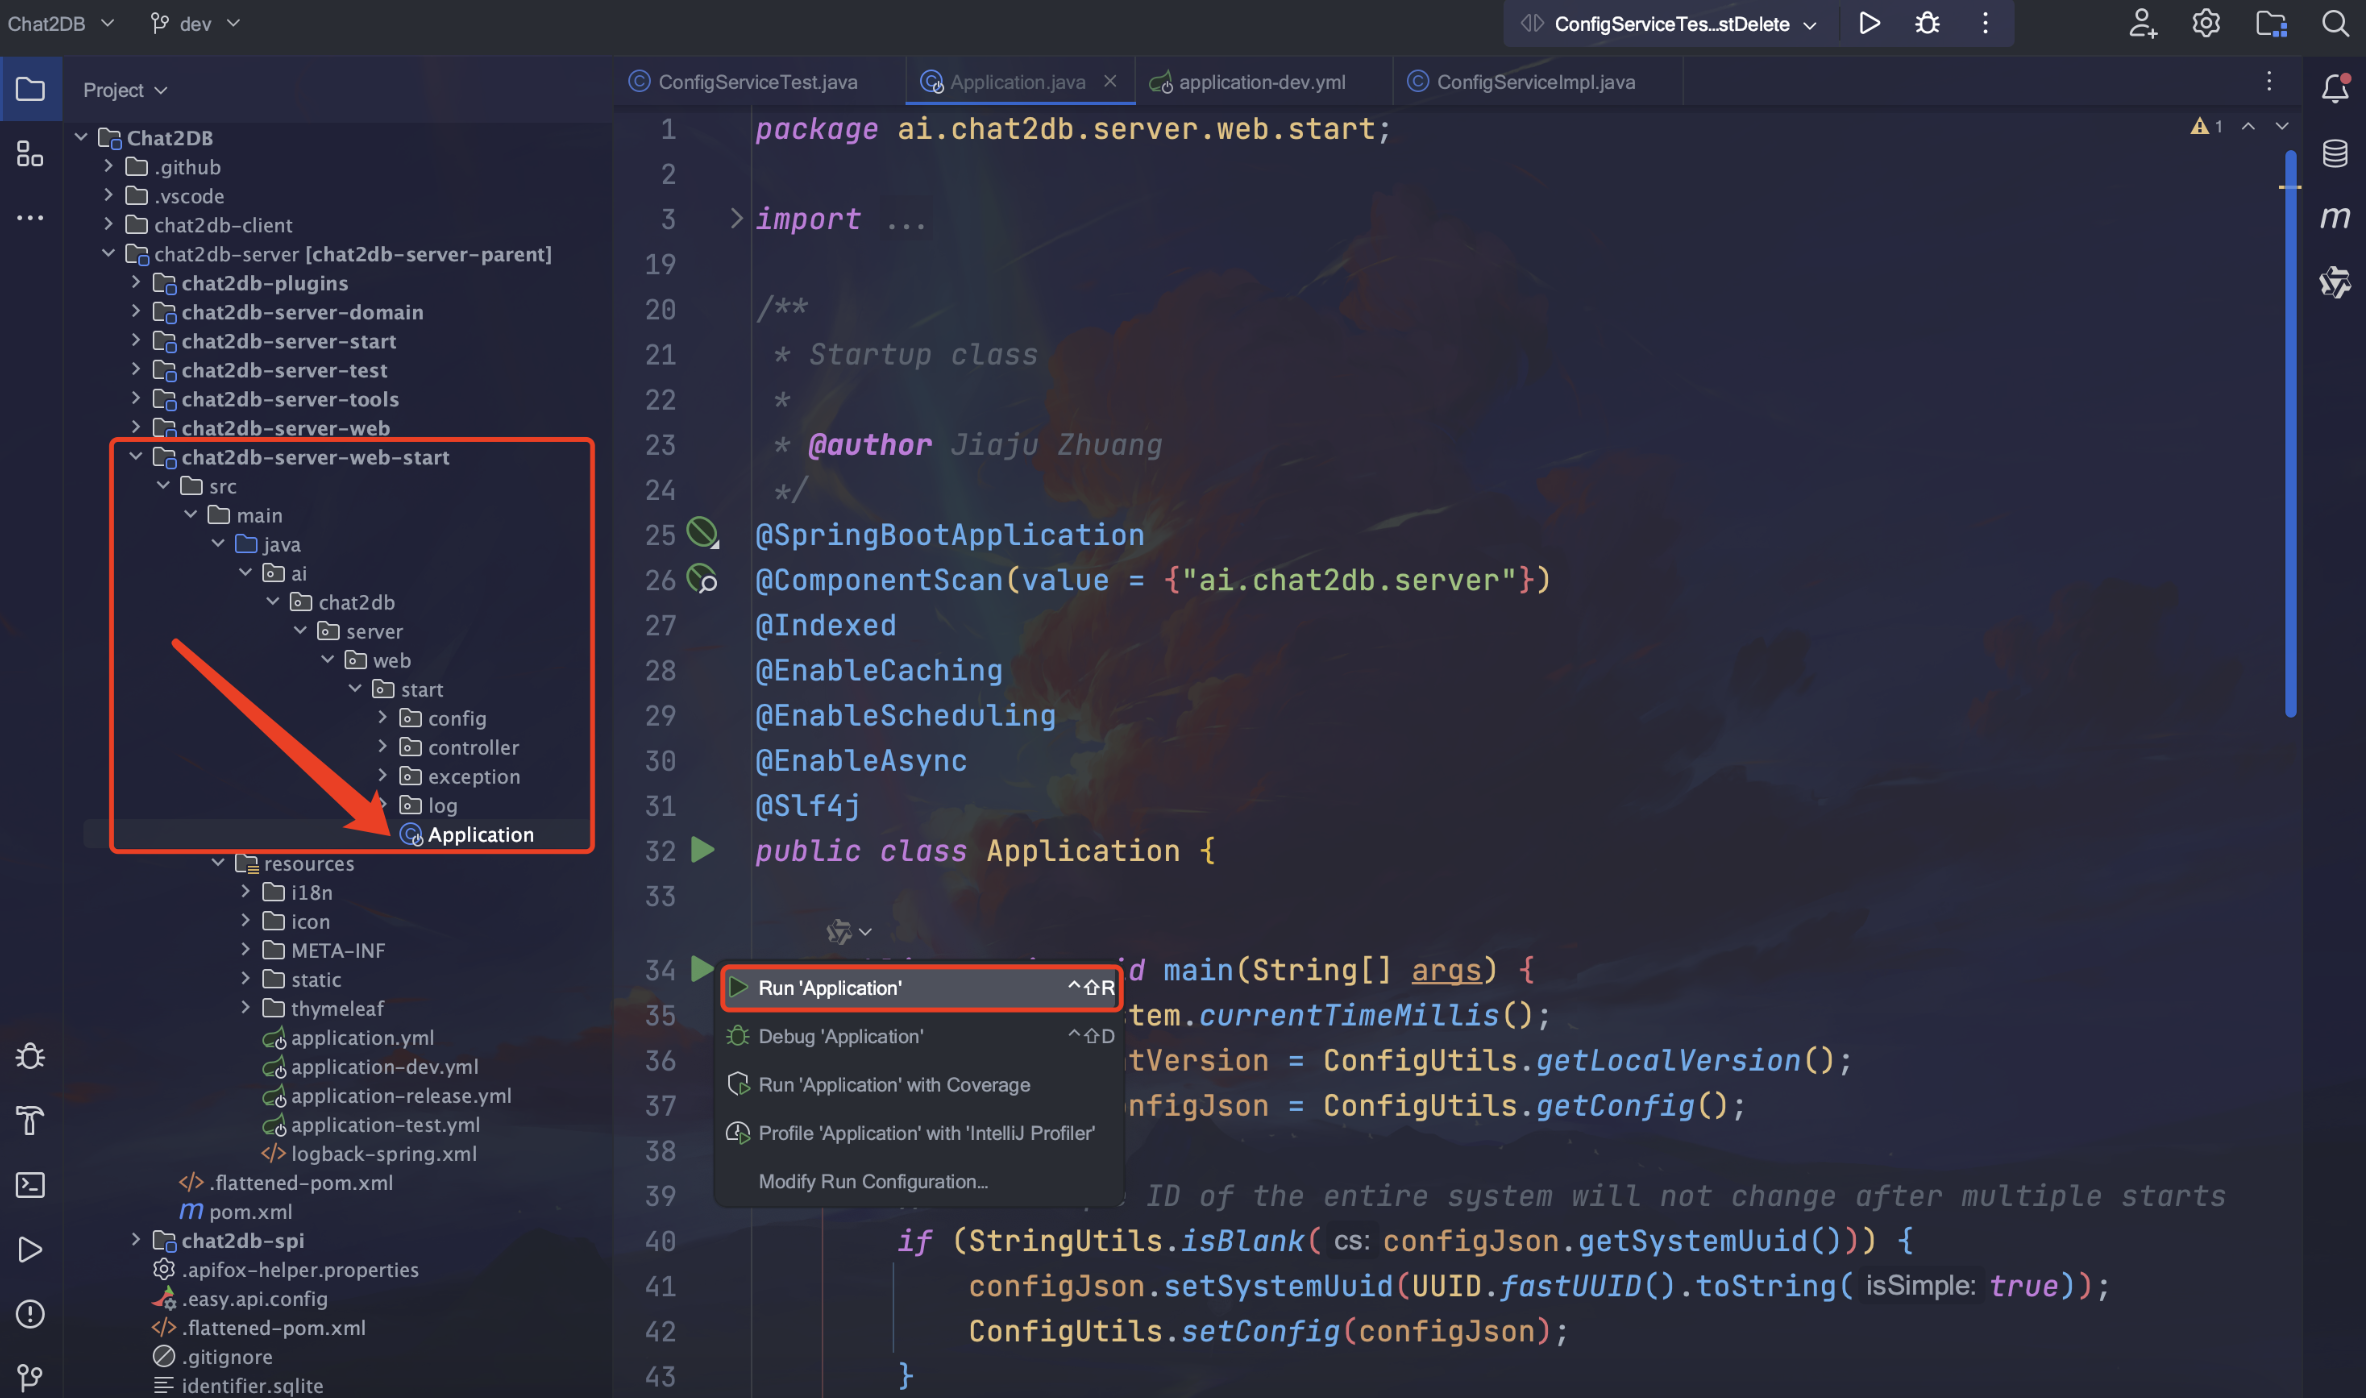Viewport: 2366px width, 1398px height.
Task: Select Modify Run Configuration menu item
Action: [x=920, y=1181]
